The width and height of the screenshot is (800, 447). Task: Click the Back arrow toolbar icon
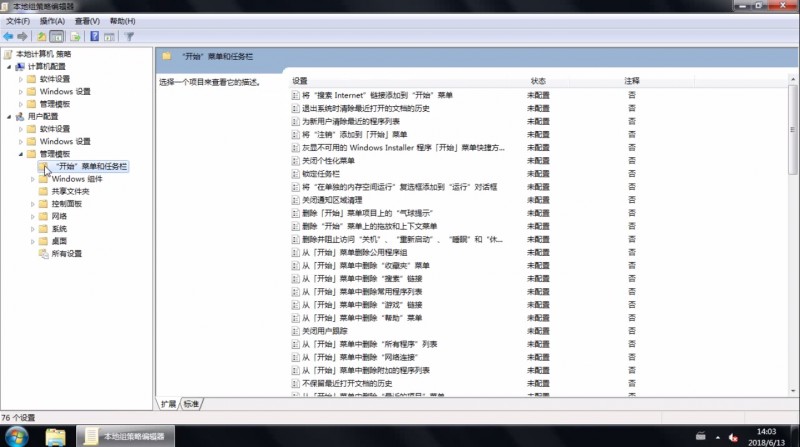8,36
